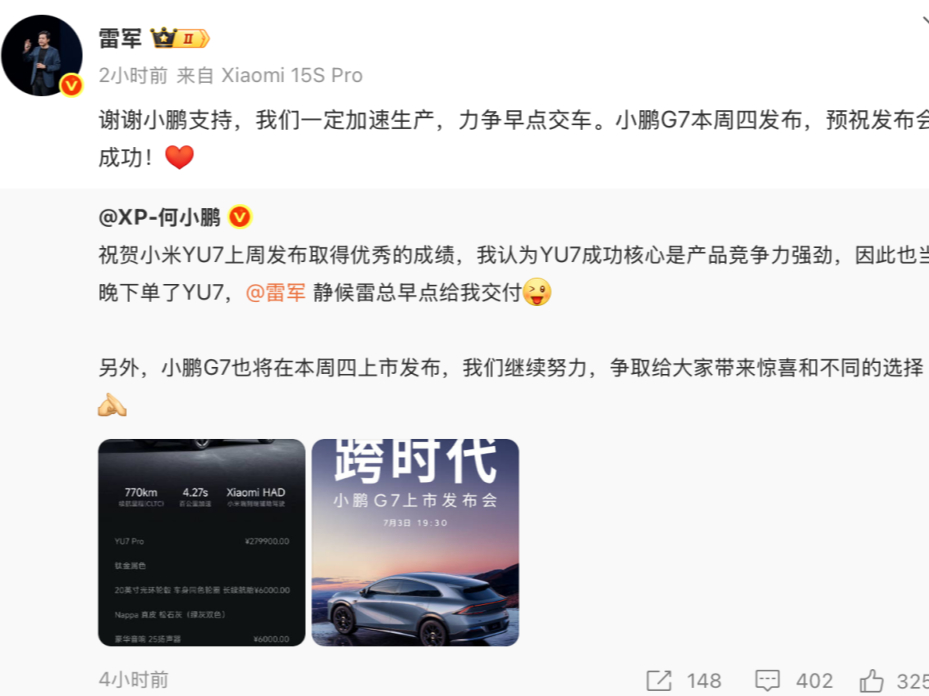Like the post with the thumbs-up icon
929x696 pixels.
tap(872, 681)
